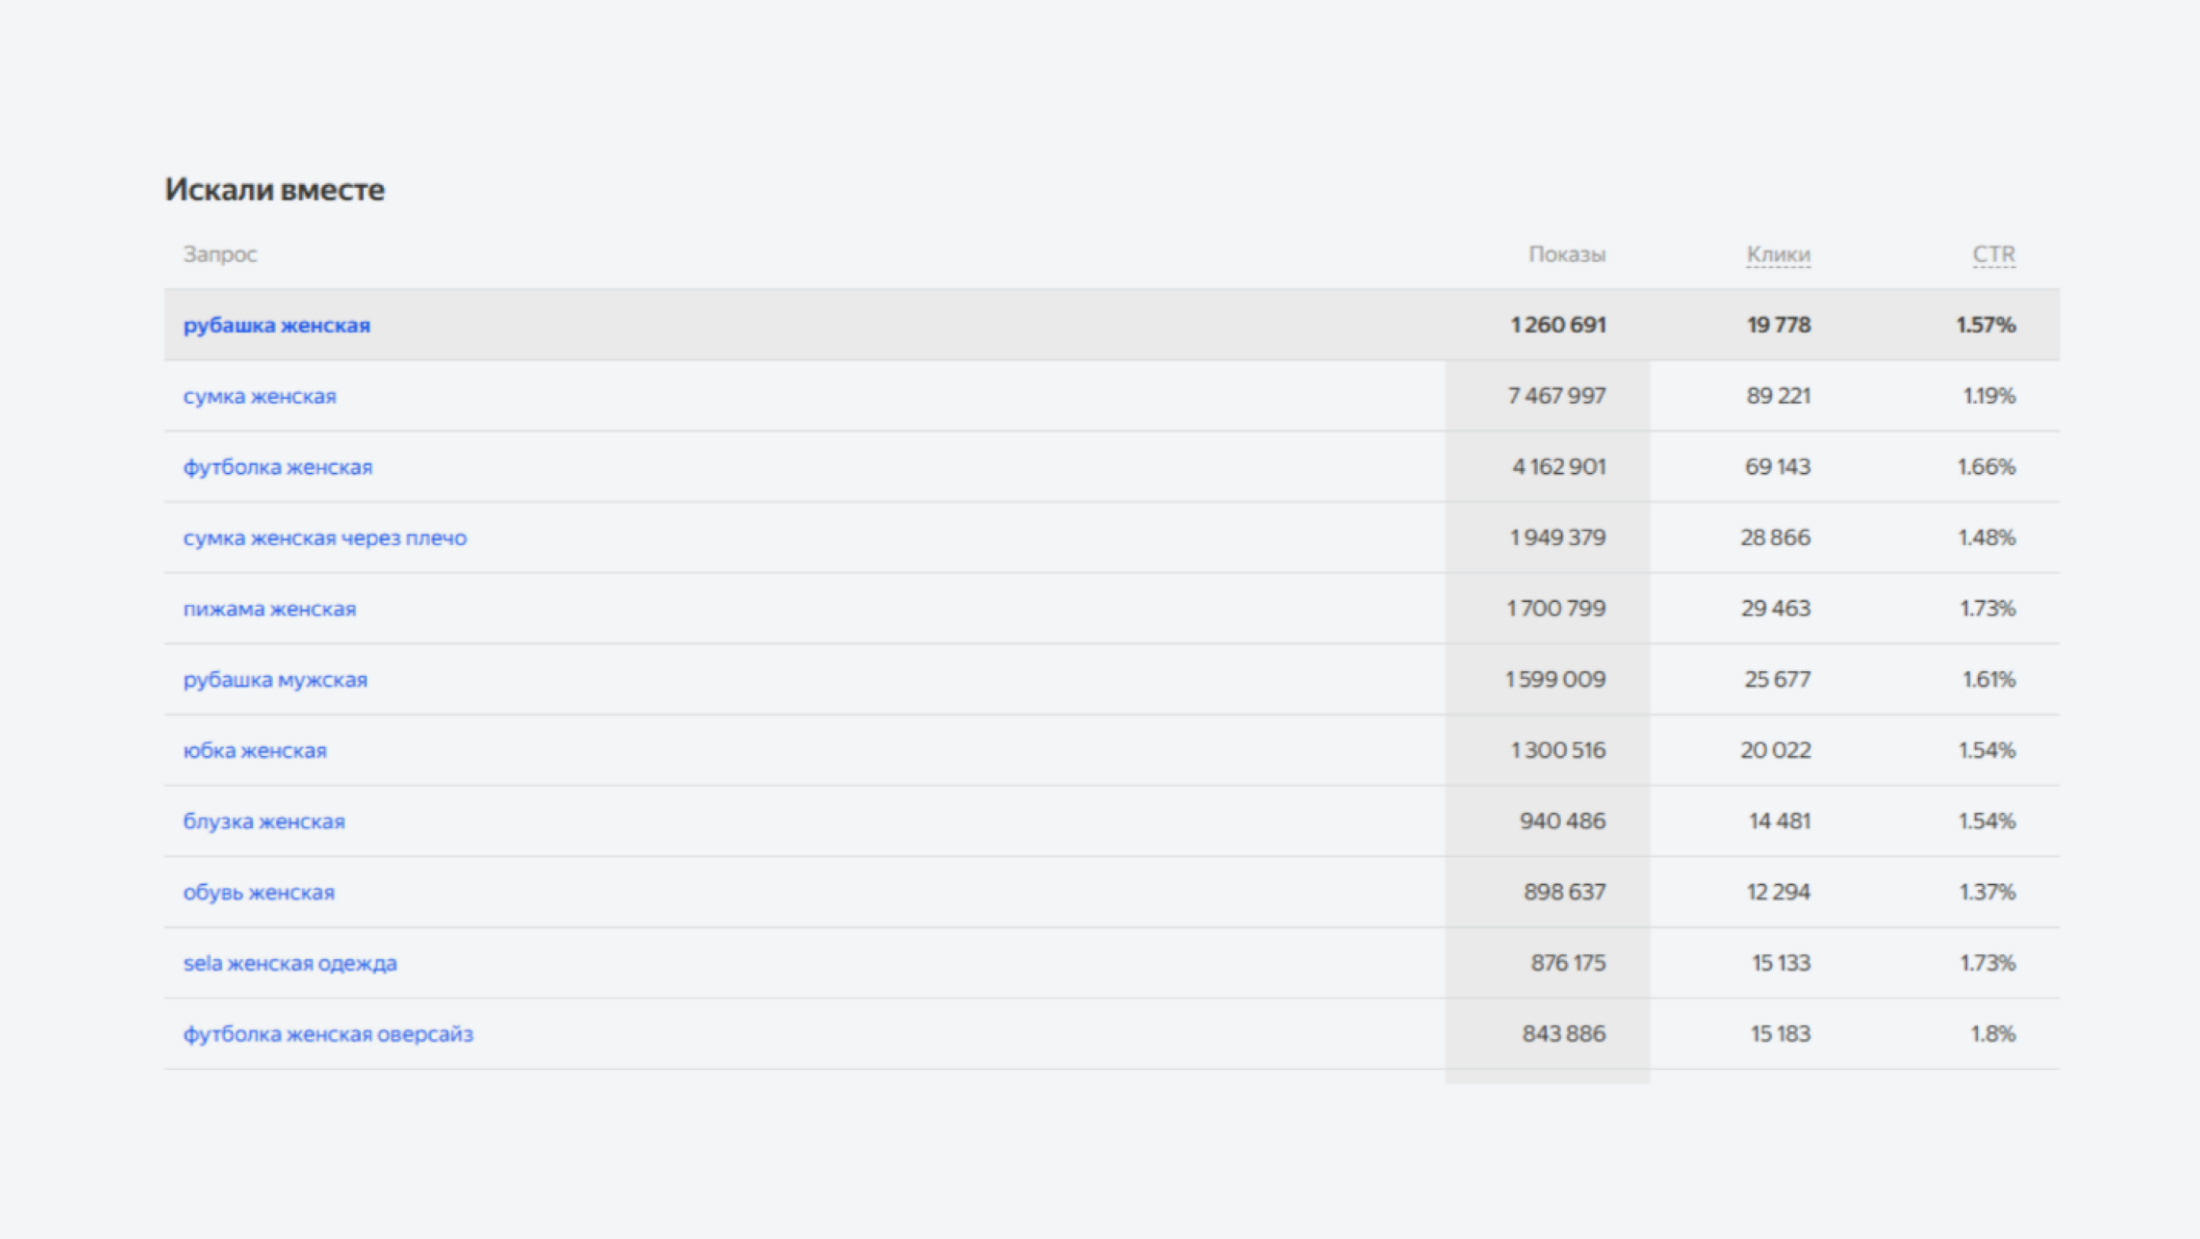The width and height of the screenshot is (2200, 1239).
Task: Click the 'Искали вместе' section heading
Action: coord(275,189)
